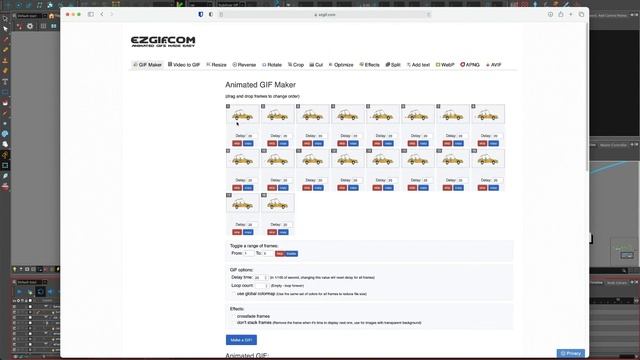Viewport: 640px width, 360px height.
Task: Click the red skip button under frame 1
Action: pos(237,144)
